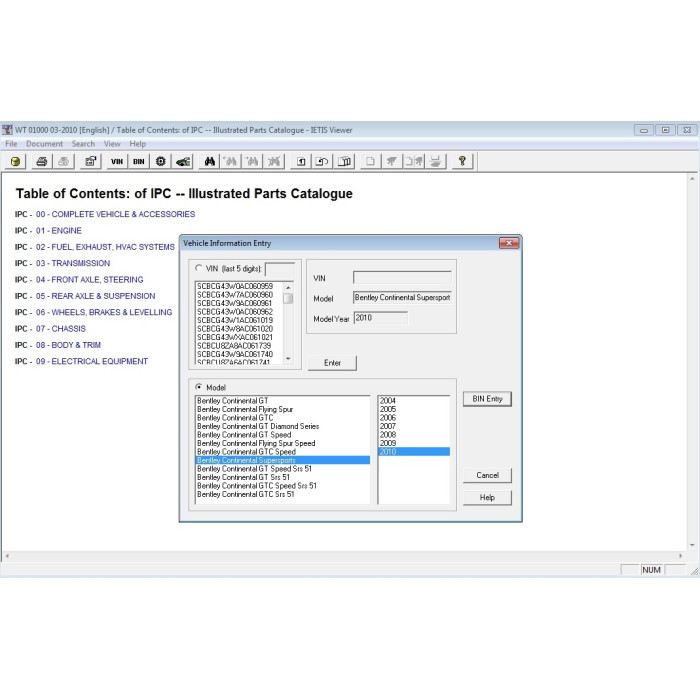The image size is (700, 700).
Task: Select VIN SCBCU8ZA8AC061739 in list
Action: click(x=235, y=346)
